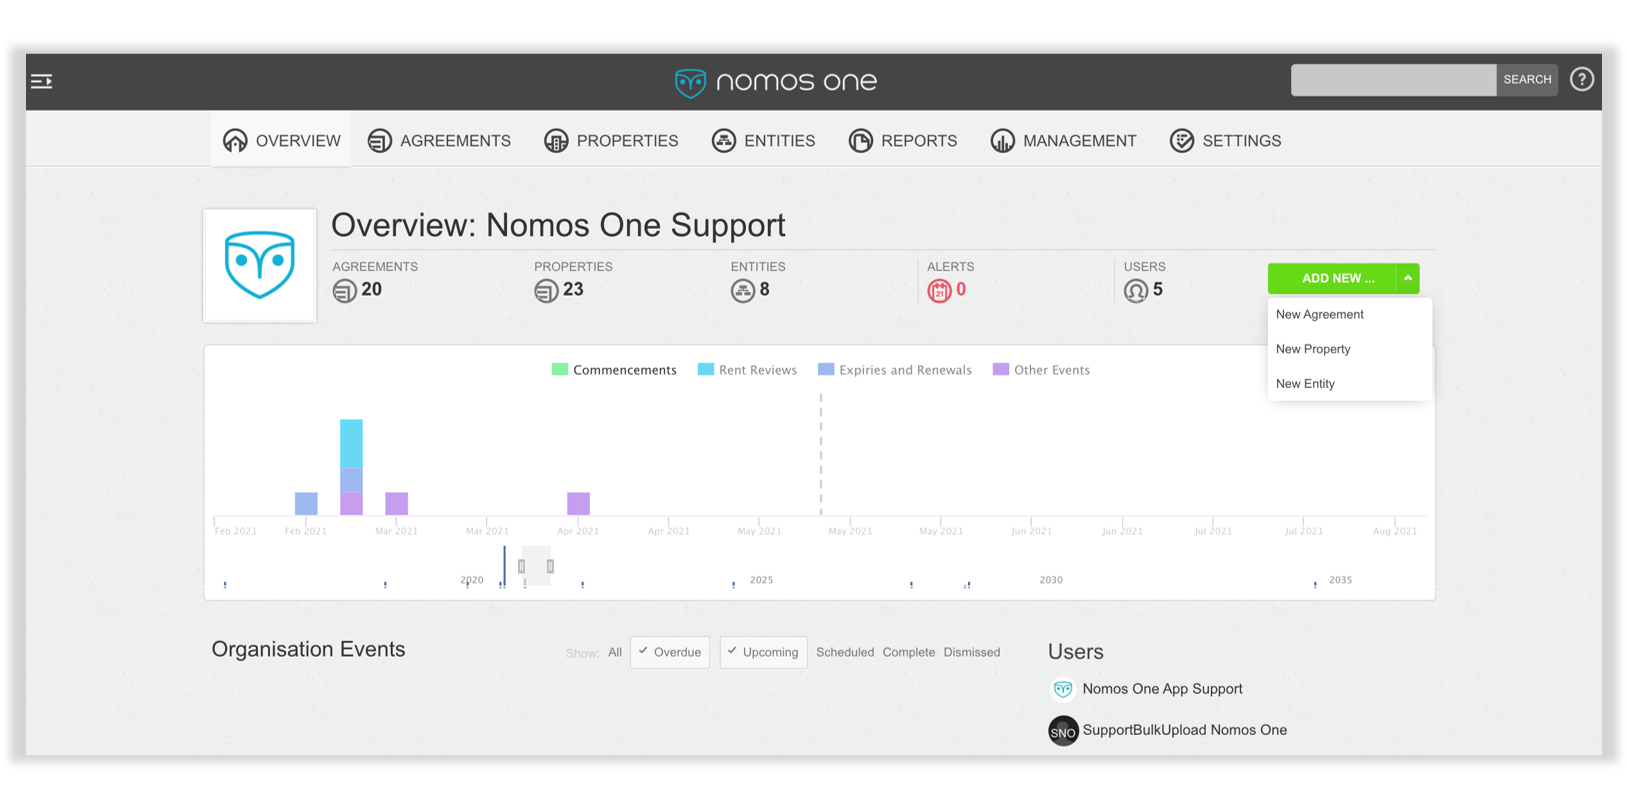Click the Alerts count value 0
The image size is (1628, 809).
point(961,290)
